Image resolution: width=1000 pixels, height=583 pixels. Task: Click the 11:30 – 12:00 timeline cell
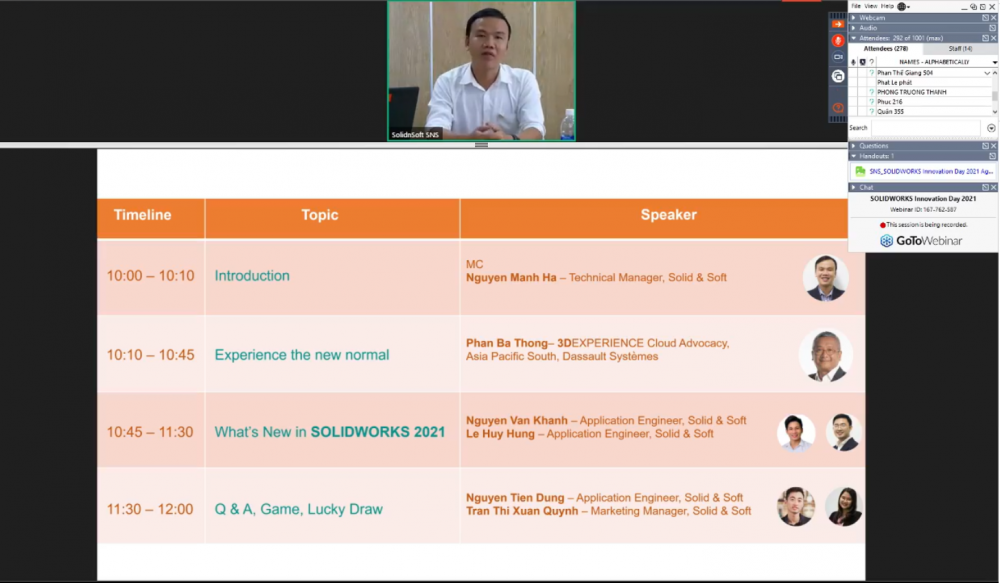151,505
